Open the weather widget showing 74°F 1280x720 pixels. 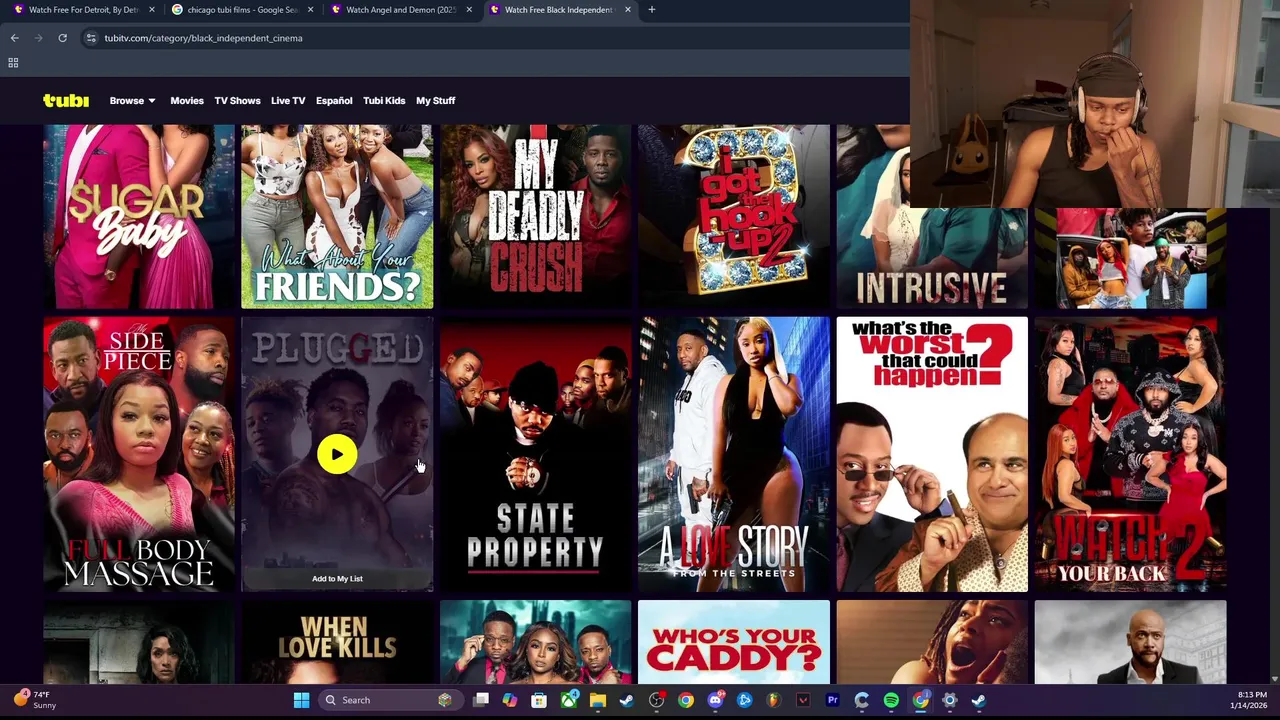[x=36, y=700]
